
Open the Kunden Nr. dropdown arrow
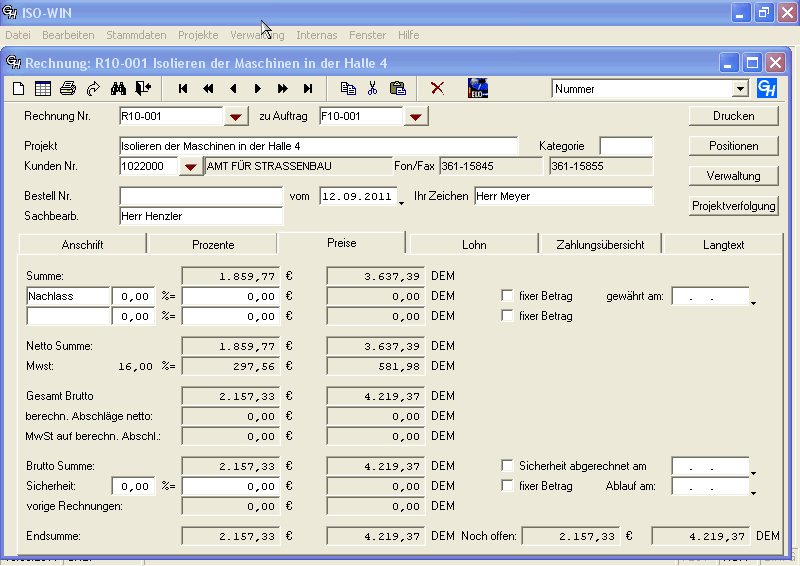(190, 166)
